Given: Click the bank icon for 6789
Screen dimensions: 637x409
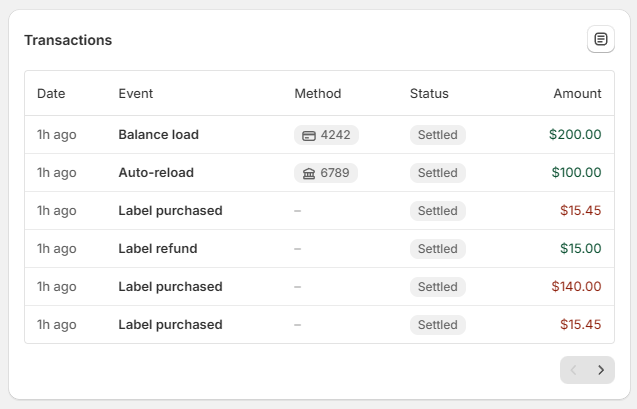Looking at the screenshot, I should pos(309,173).
